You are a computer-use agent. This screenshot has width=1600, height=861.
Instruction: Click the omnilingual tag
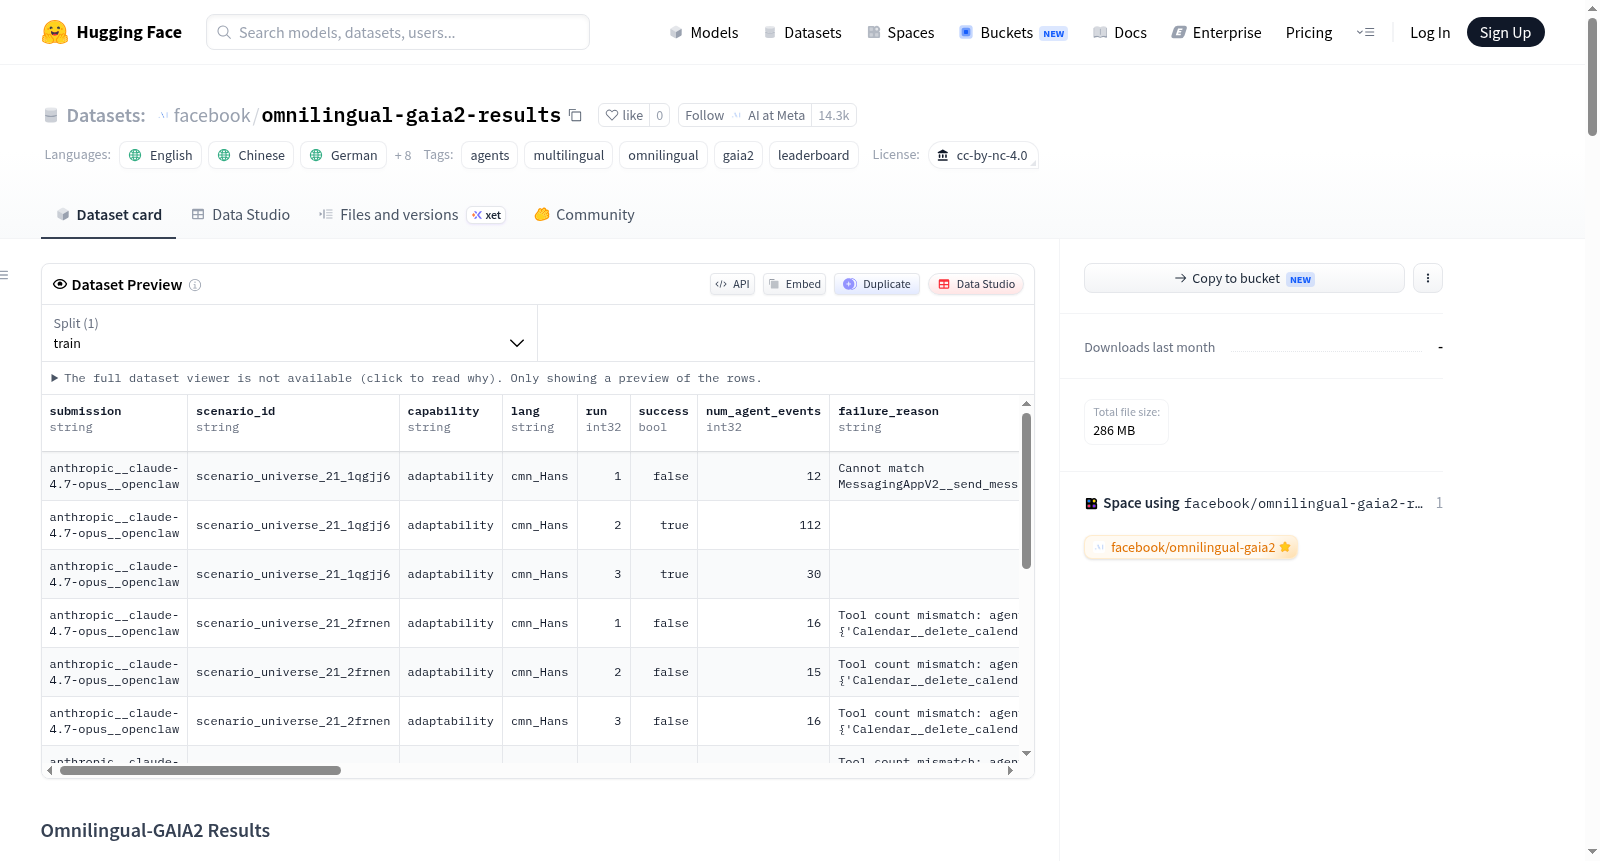point(663,155)
